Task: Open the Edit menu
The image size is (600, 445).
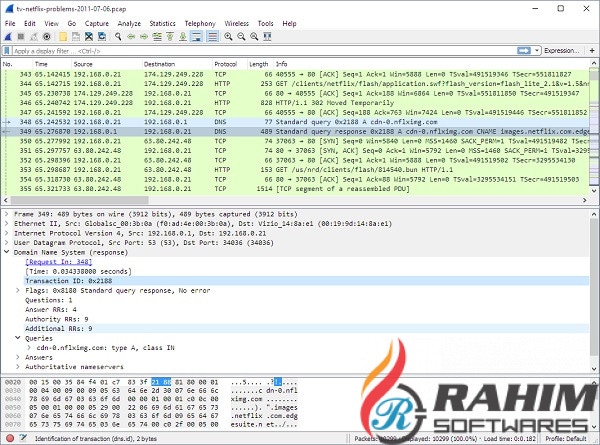Action: [29, 24]
